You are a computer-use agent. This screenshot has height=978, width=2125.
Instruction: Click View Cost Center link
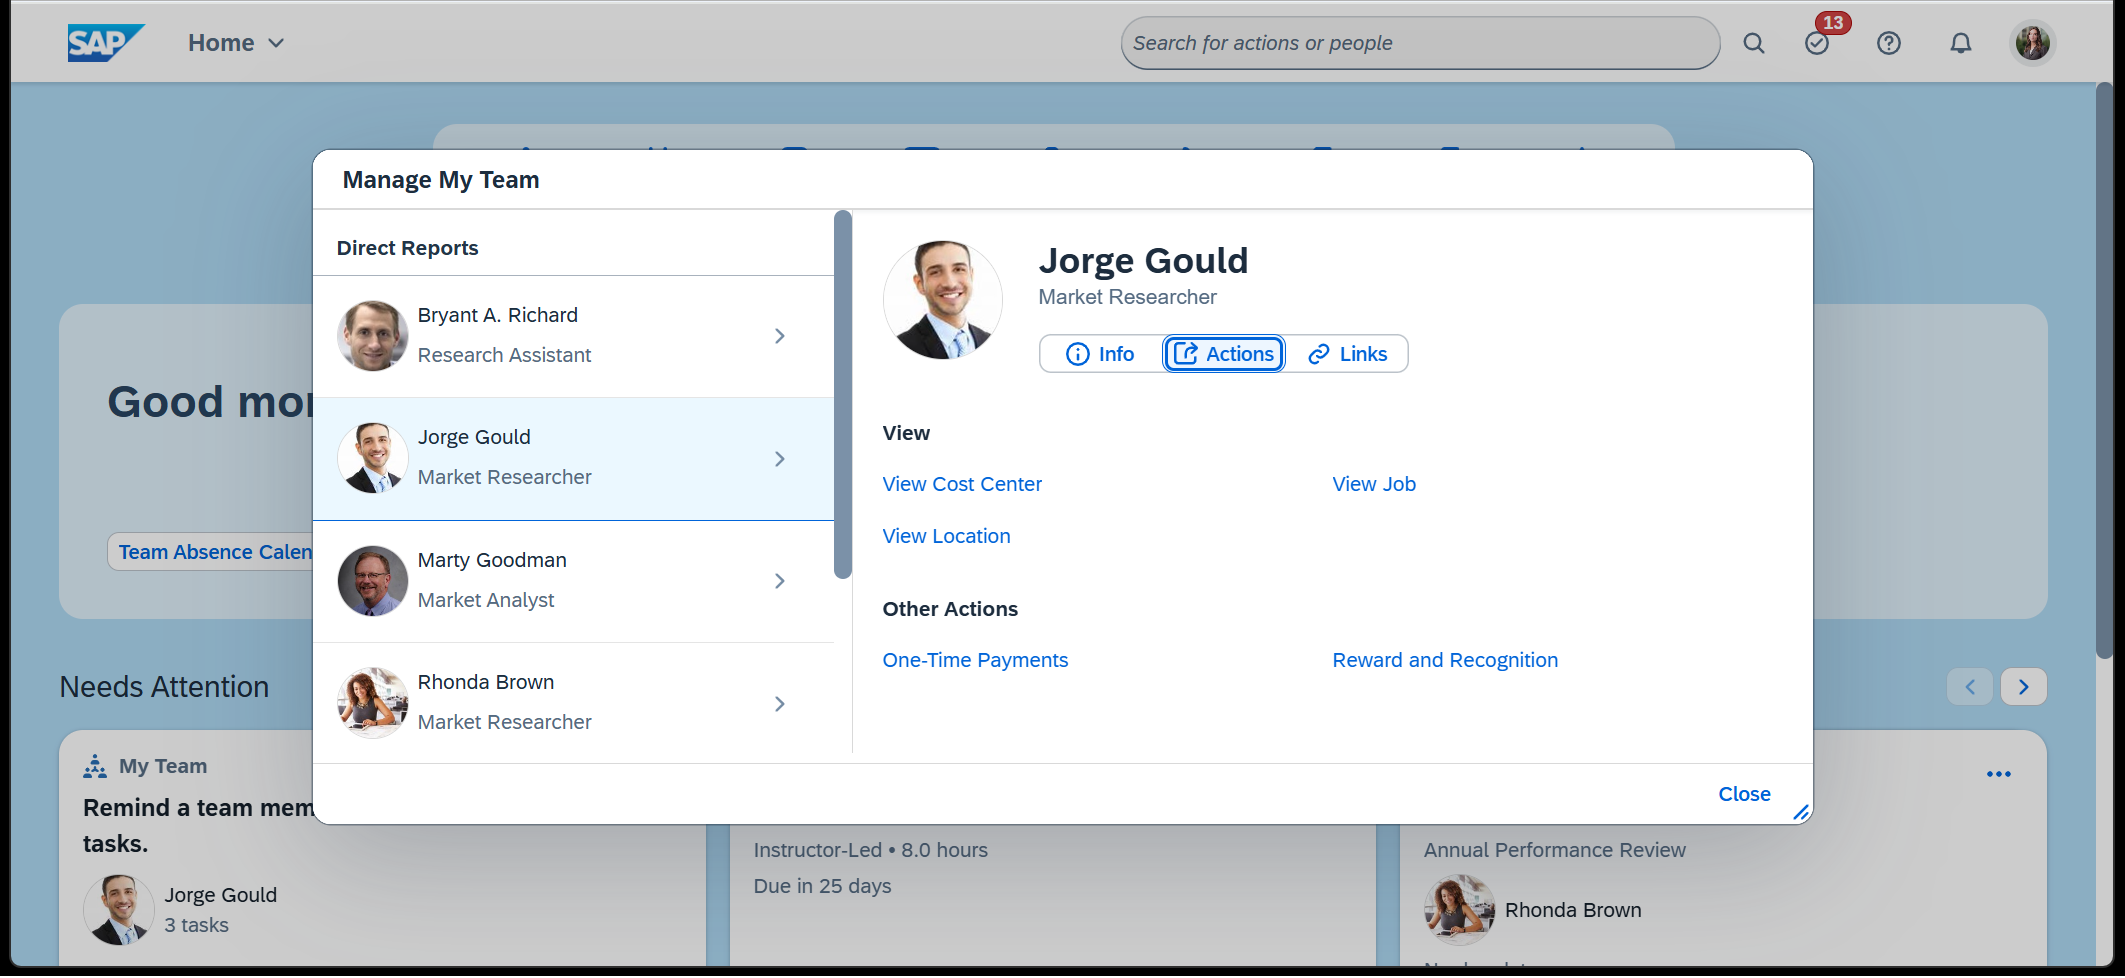[x=962, y=484]
